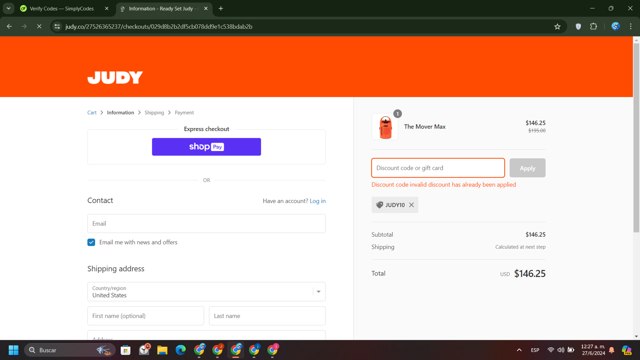Click the Log in link

point(318,201)
